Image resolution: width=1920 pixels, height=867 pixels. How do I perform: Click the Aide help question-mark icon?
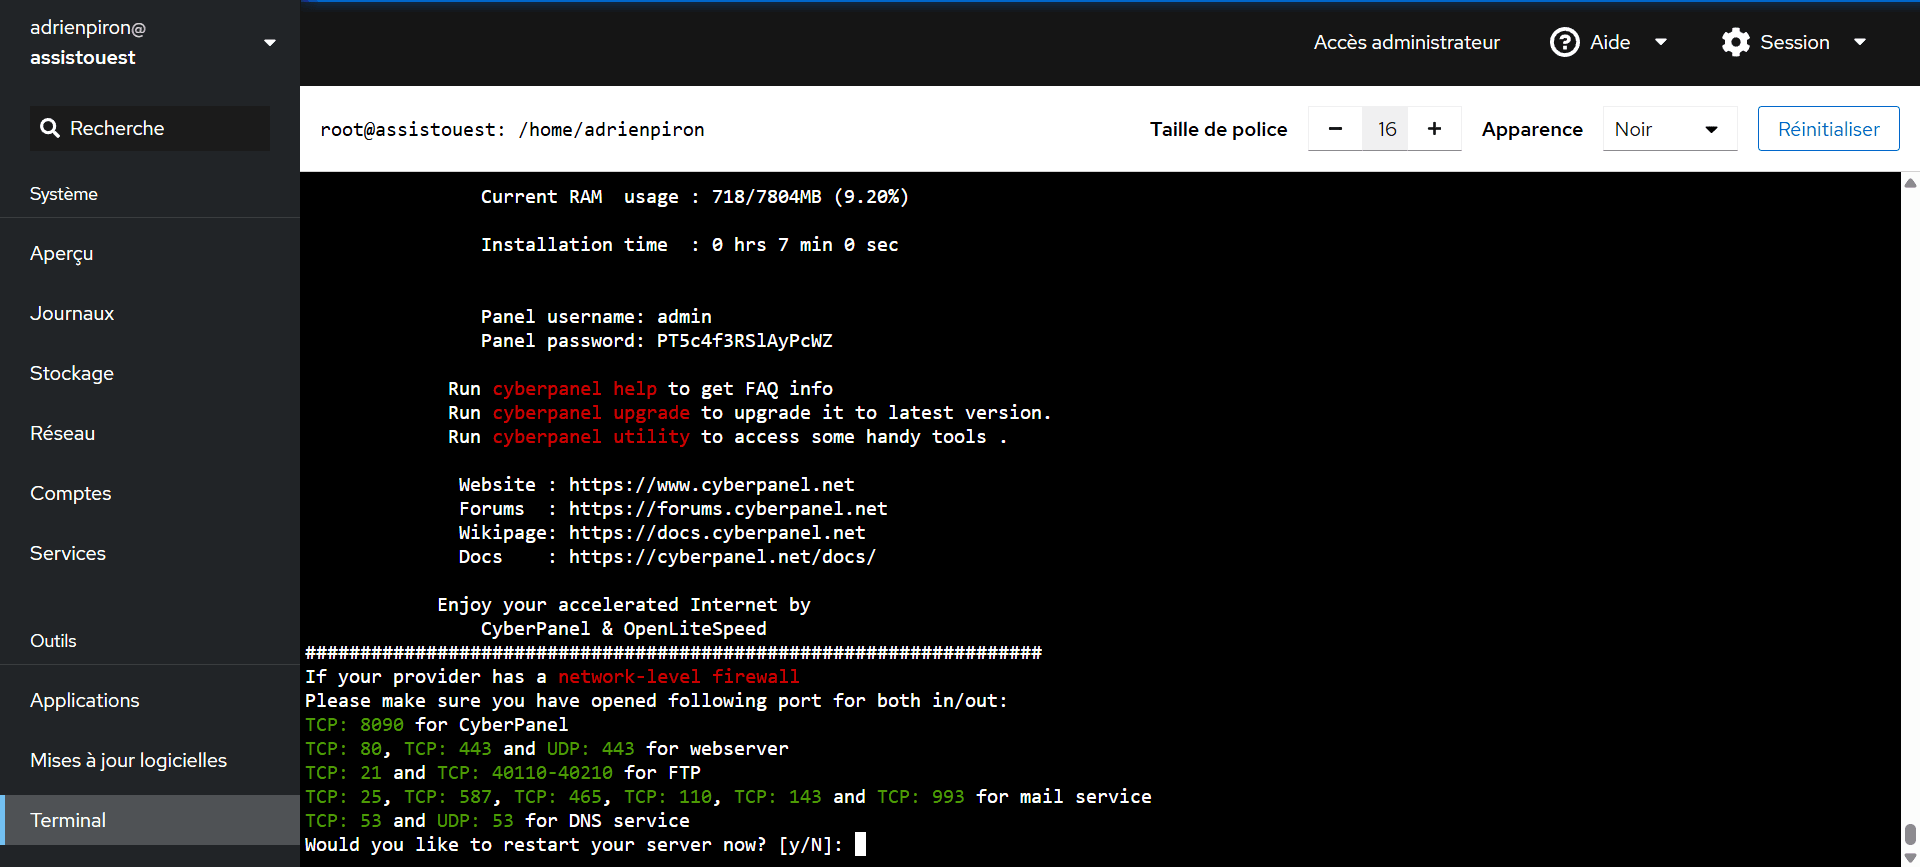click(1564, 42)
